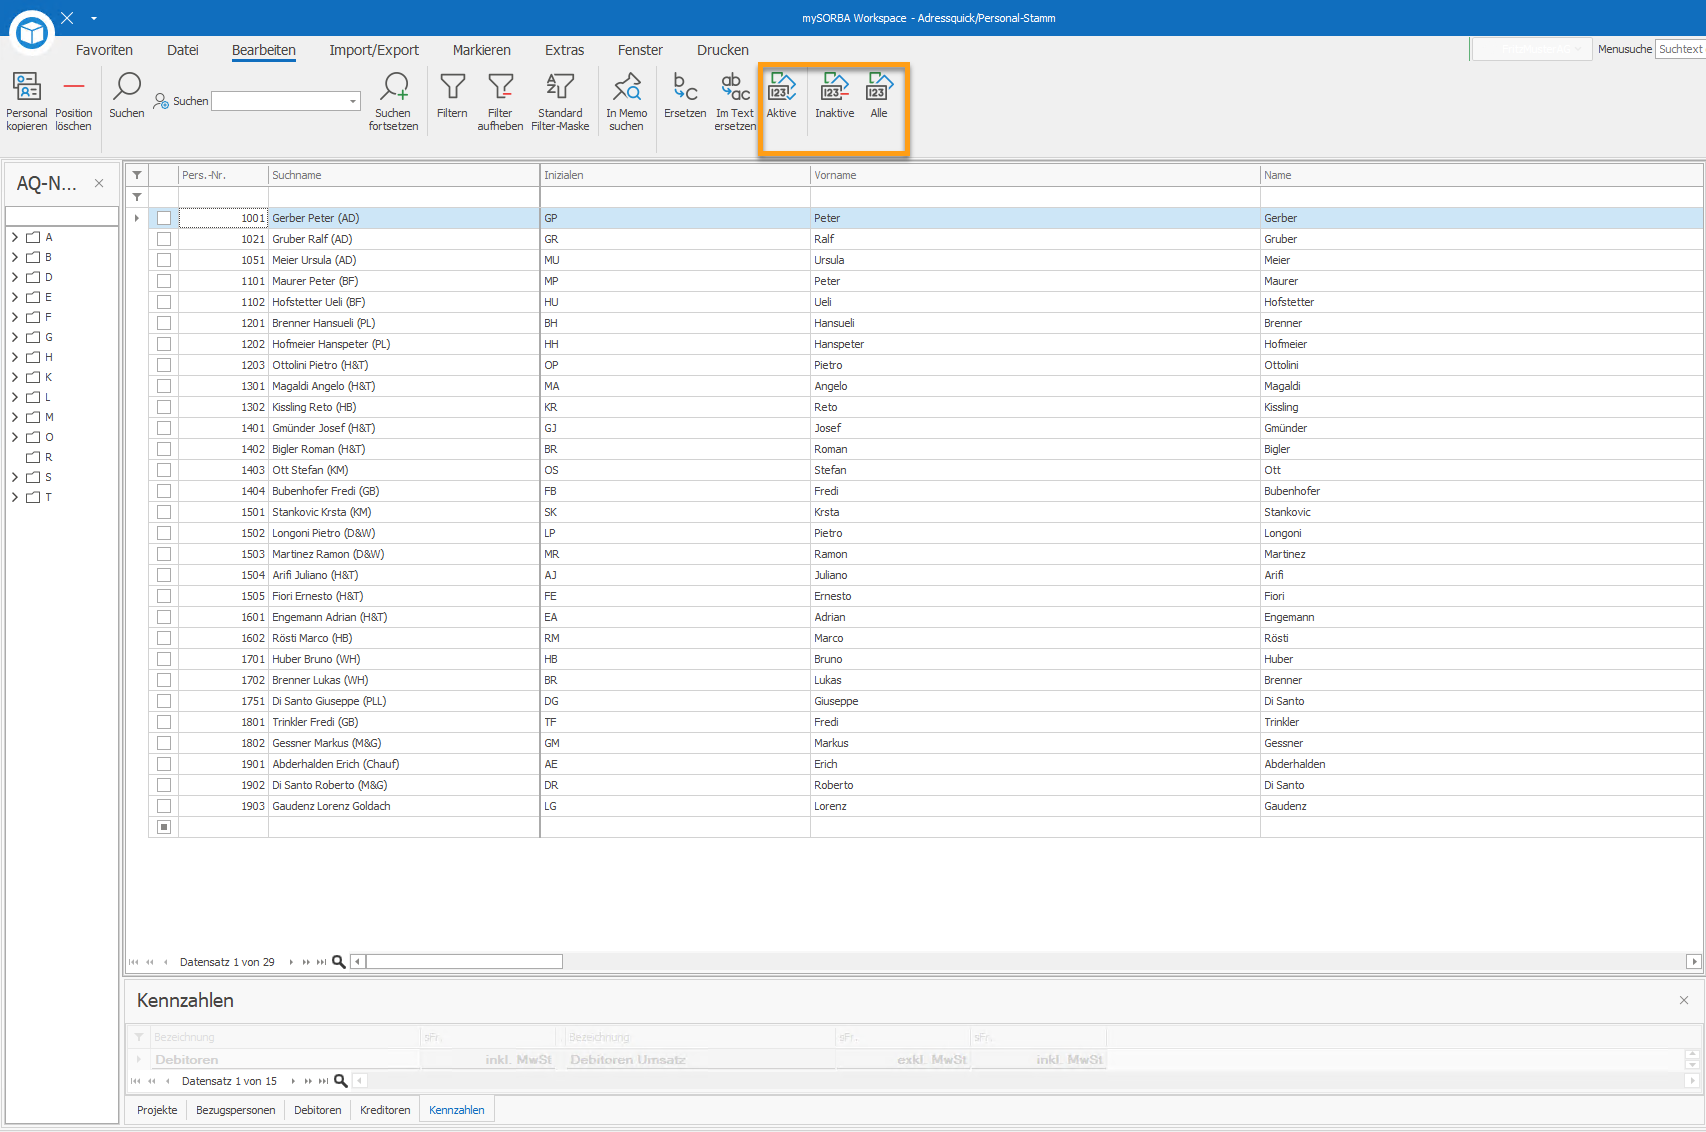This screenshot has height=1132, width=1706.
Task: Open the Import/Export ribbon tab
Action: pos(374,50)
